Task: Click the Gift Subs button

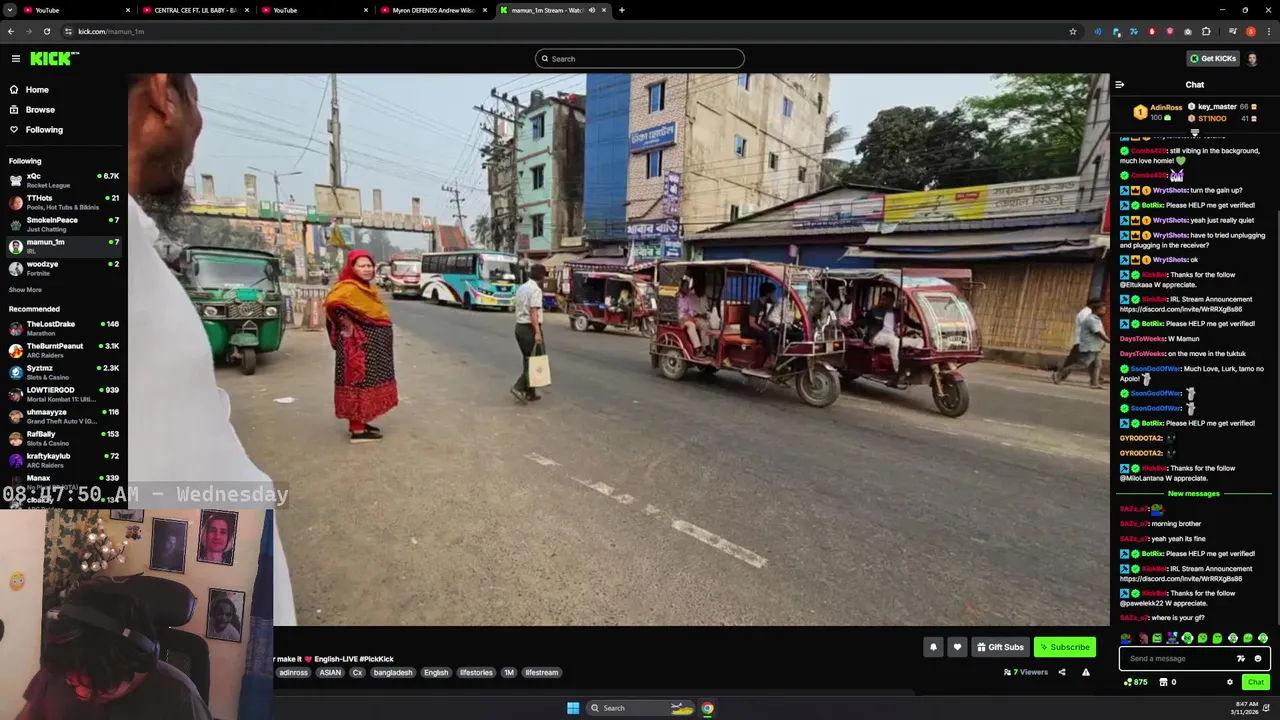Action: click(x=1000, y=647)
